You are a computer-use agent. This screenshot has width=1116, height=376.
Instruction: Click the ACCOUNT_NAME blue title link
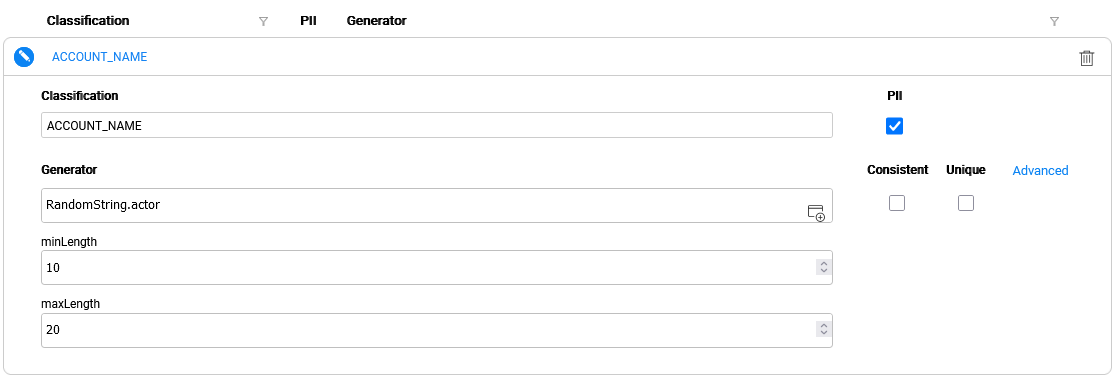click(x=100, y=57)
